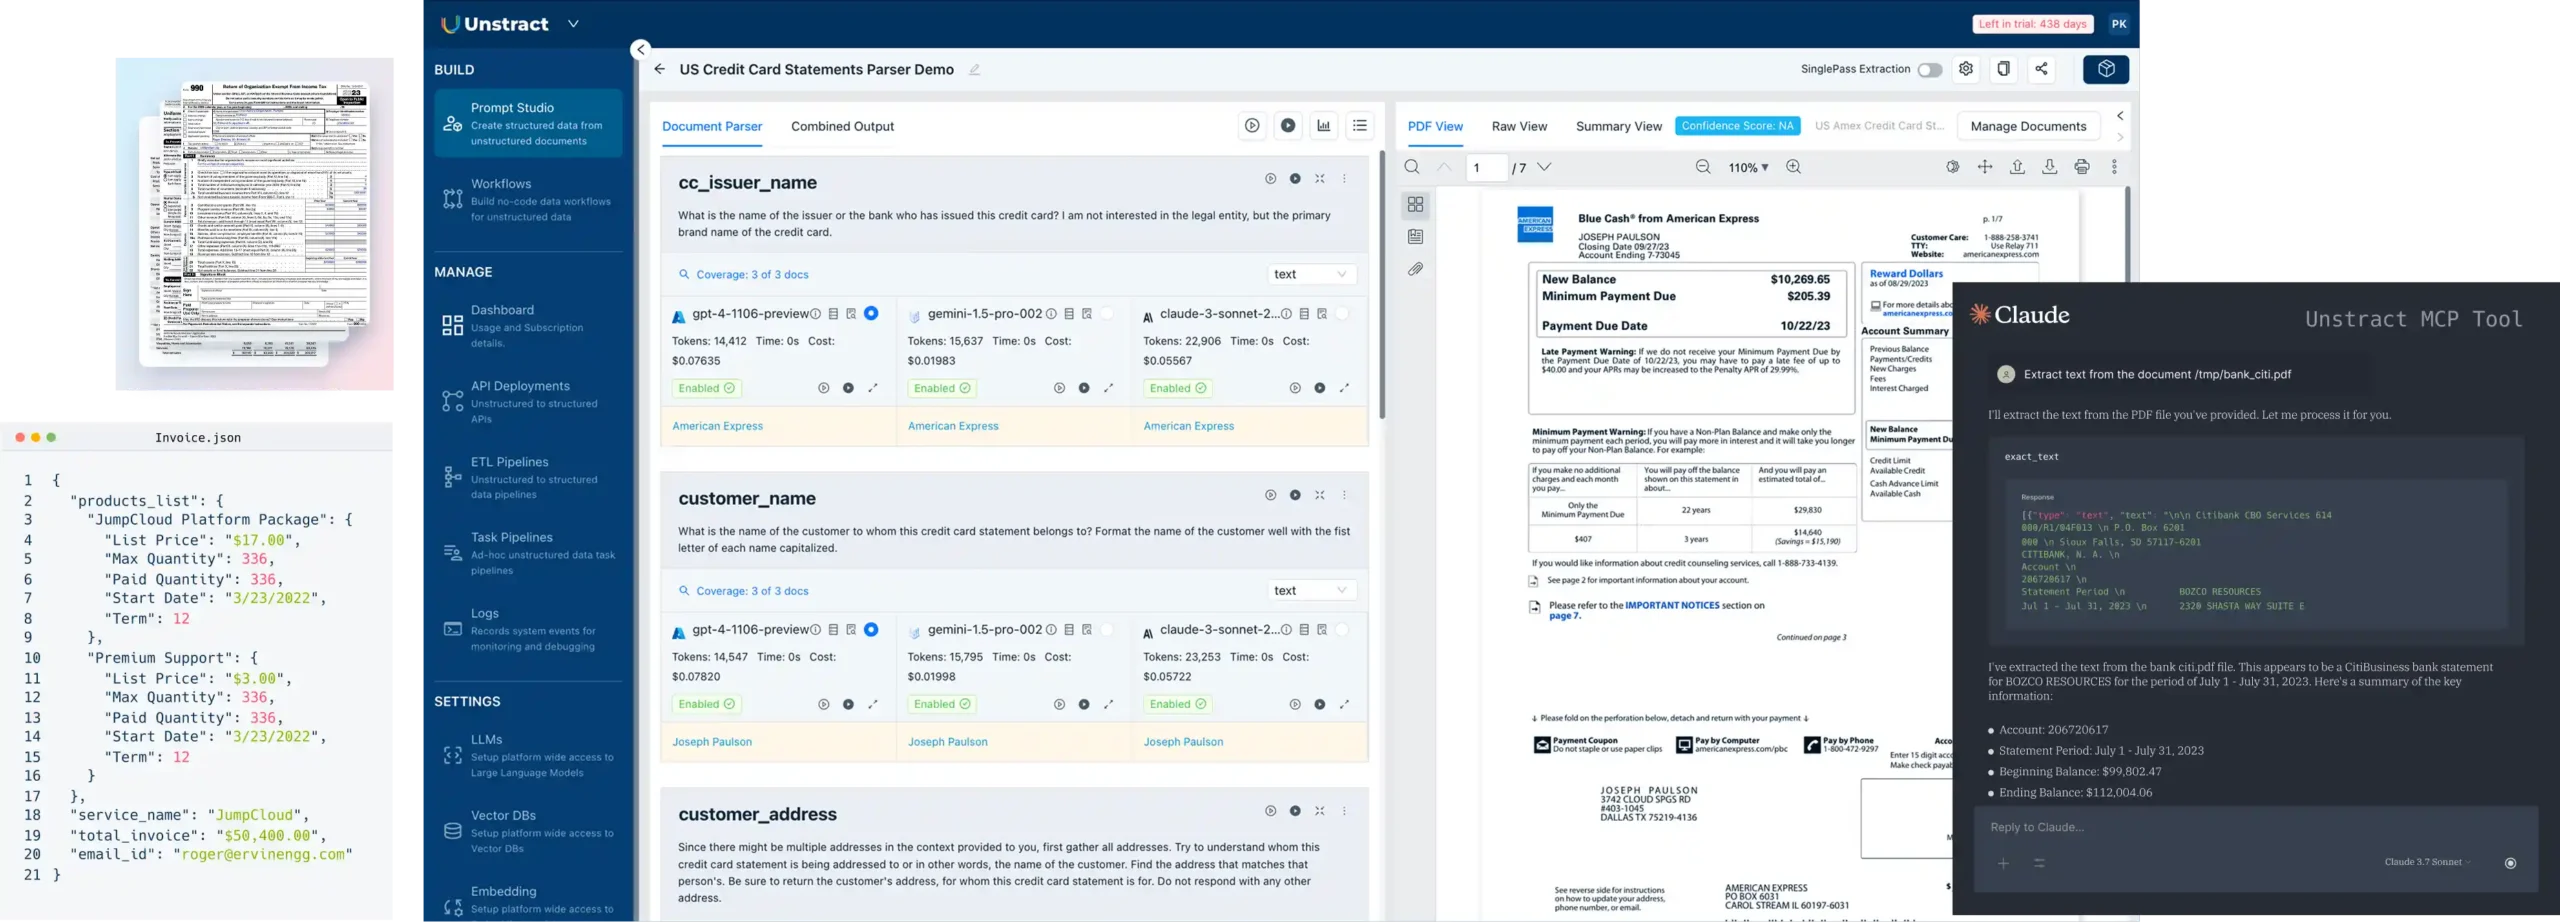2560x922 pixels.
Task: Open the PDF thumbnails panel icon
Action: (x=1415, y=205)
